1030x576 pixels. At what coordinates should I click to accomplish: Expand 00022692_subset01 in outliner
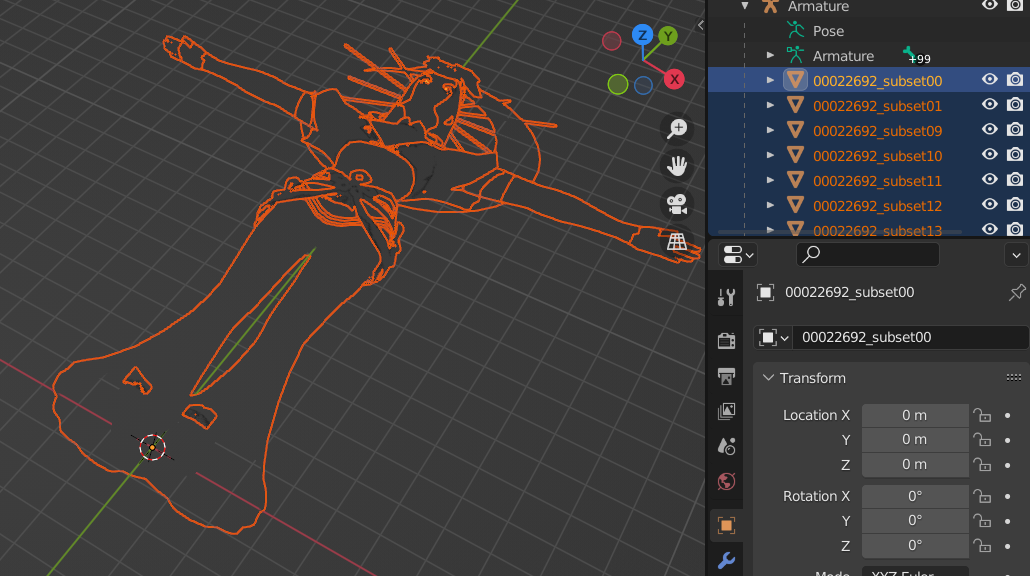770,105
